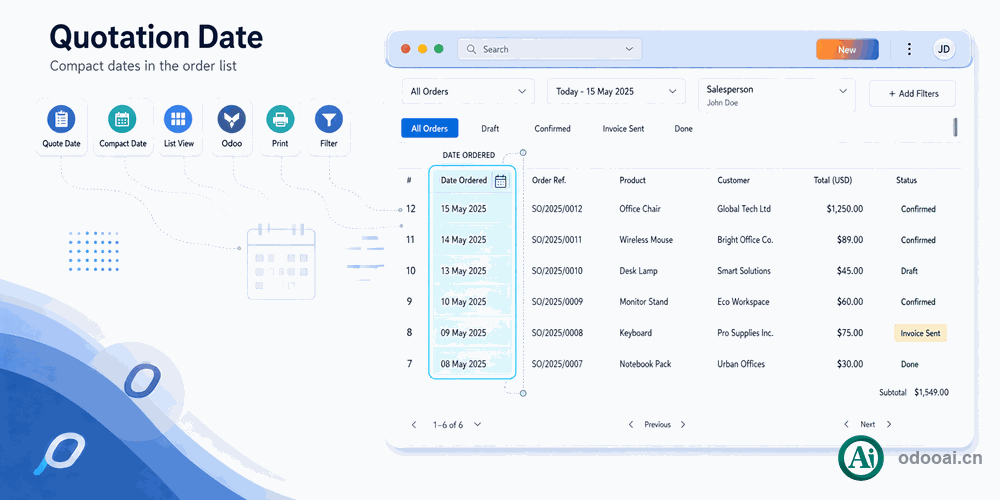Switch to the Draft tab
Viewport: 1000px width, 500px height.
(490, 129)
